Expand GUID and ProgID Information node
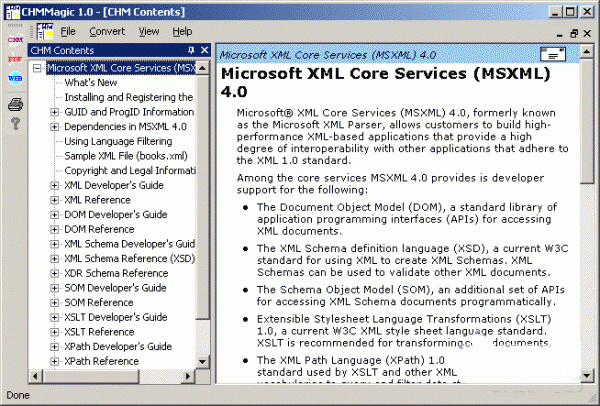 (55, 112)
